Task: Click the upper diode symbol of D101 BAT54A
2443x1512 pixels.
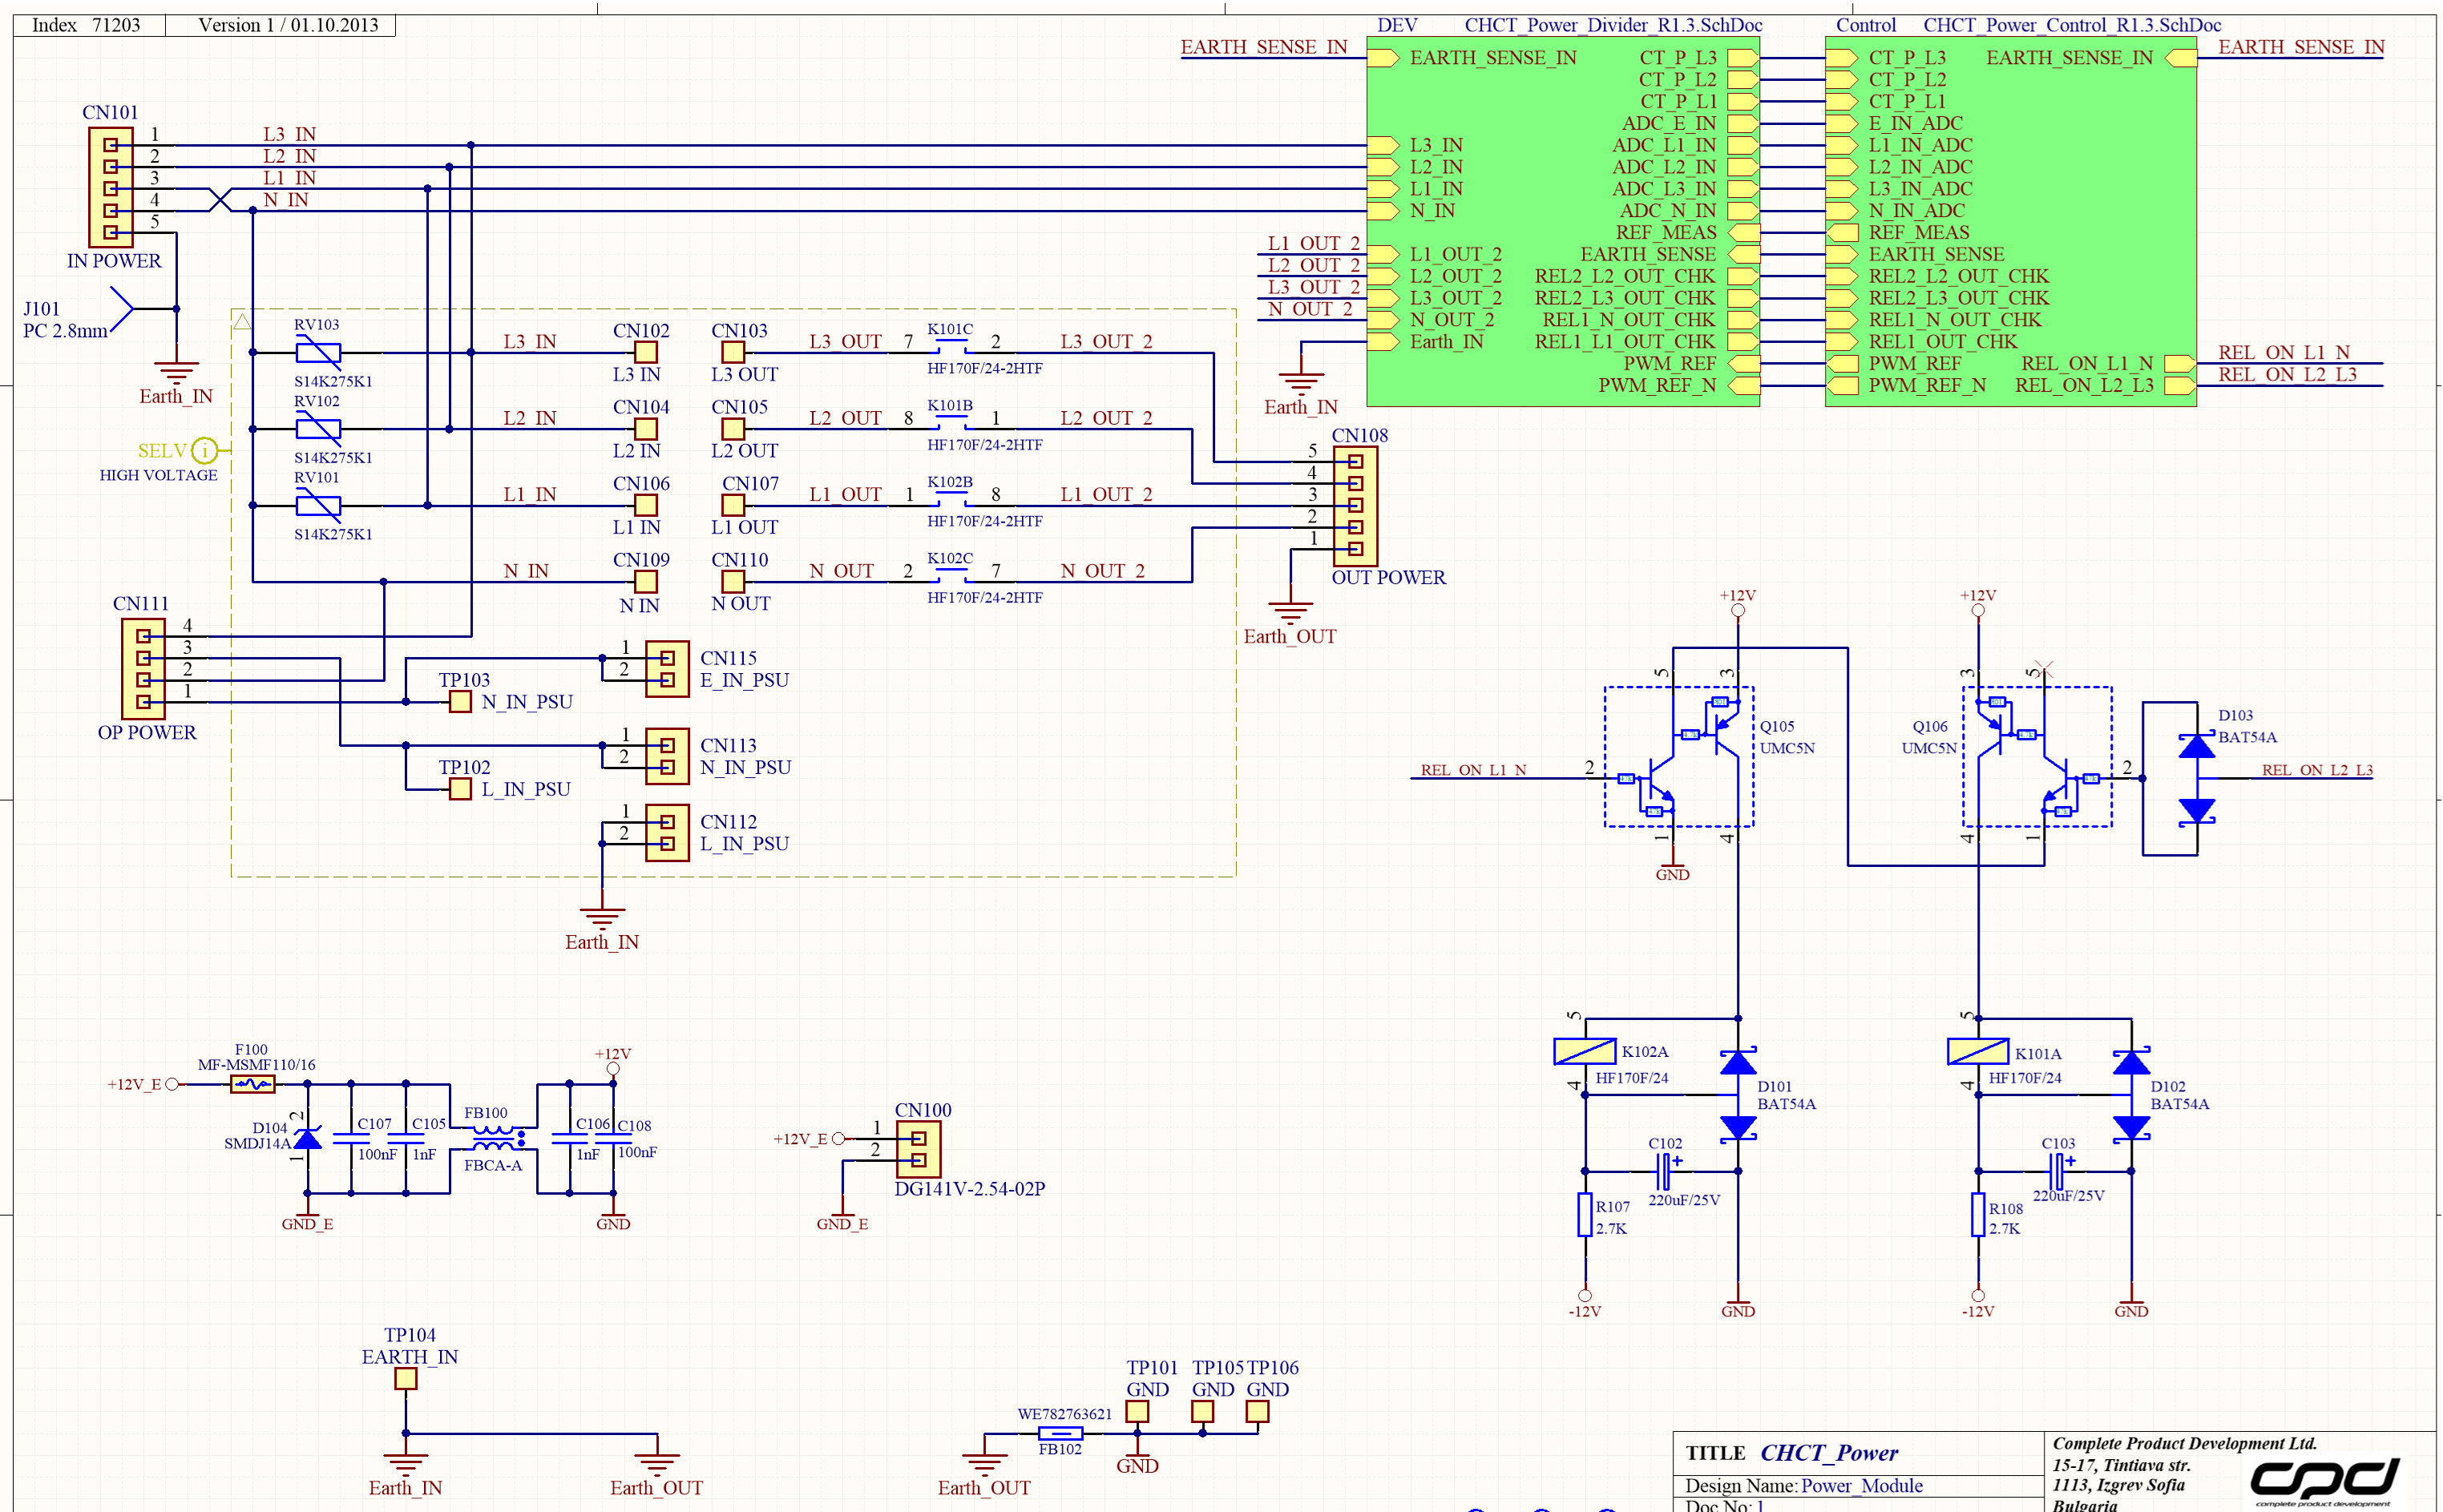Action: coord(1738,1062)
